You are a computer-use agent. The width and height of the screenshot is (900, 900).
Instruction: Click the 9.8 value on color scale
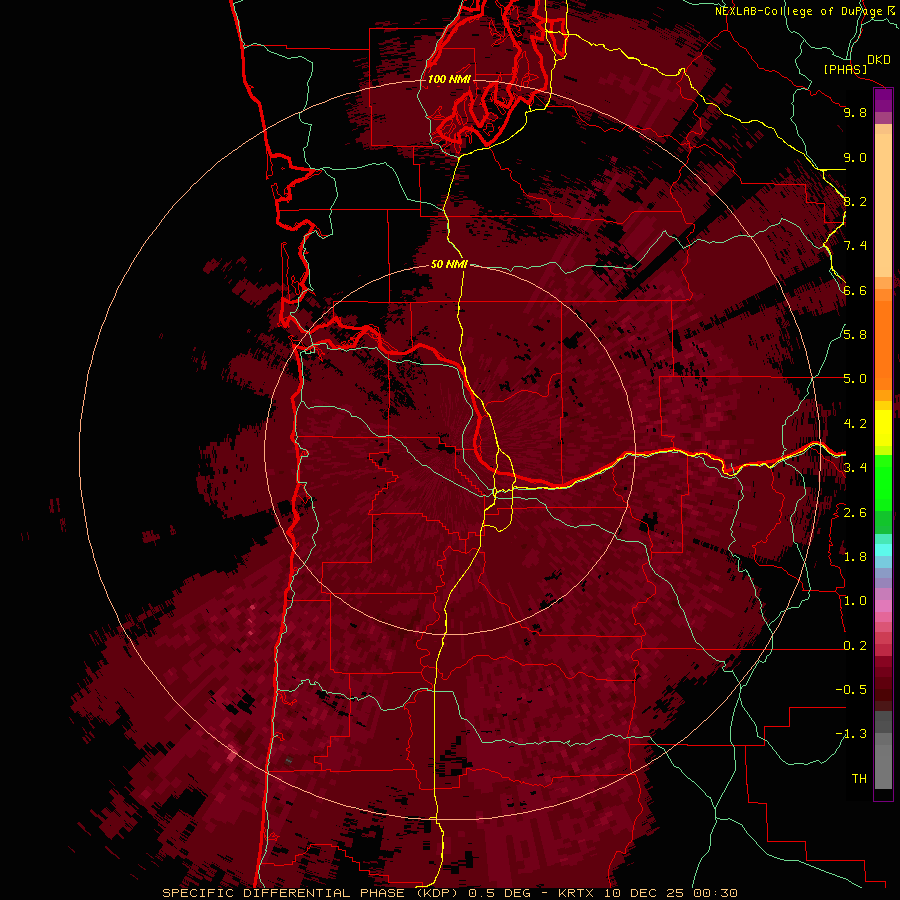[855, 112]
